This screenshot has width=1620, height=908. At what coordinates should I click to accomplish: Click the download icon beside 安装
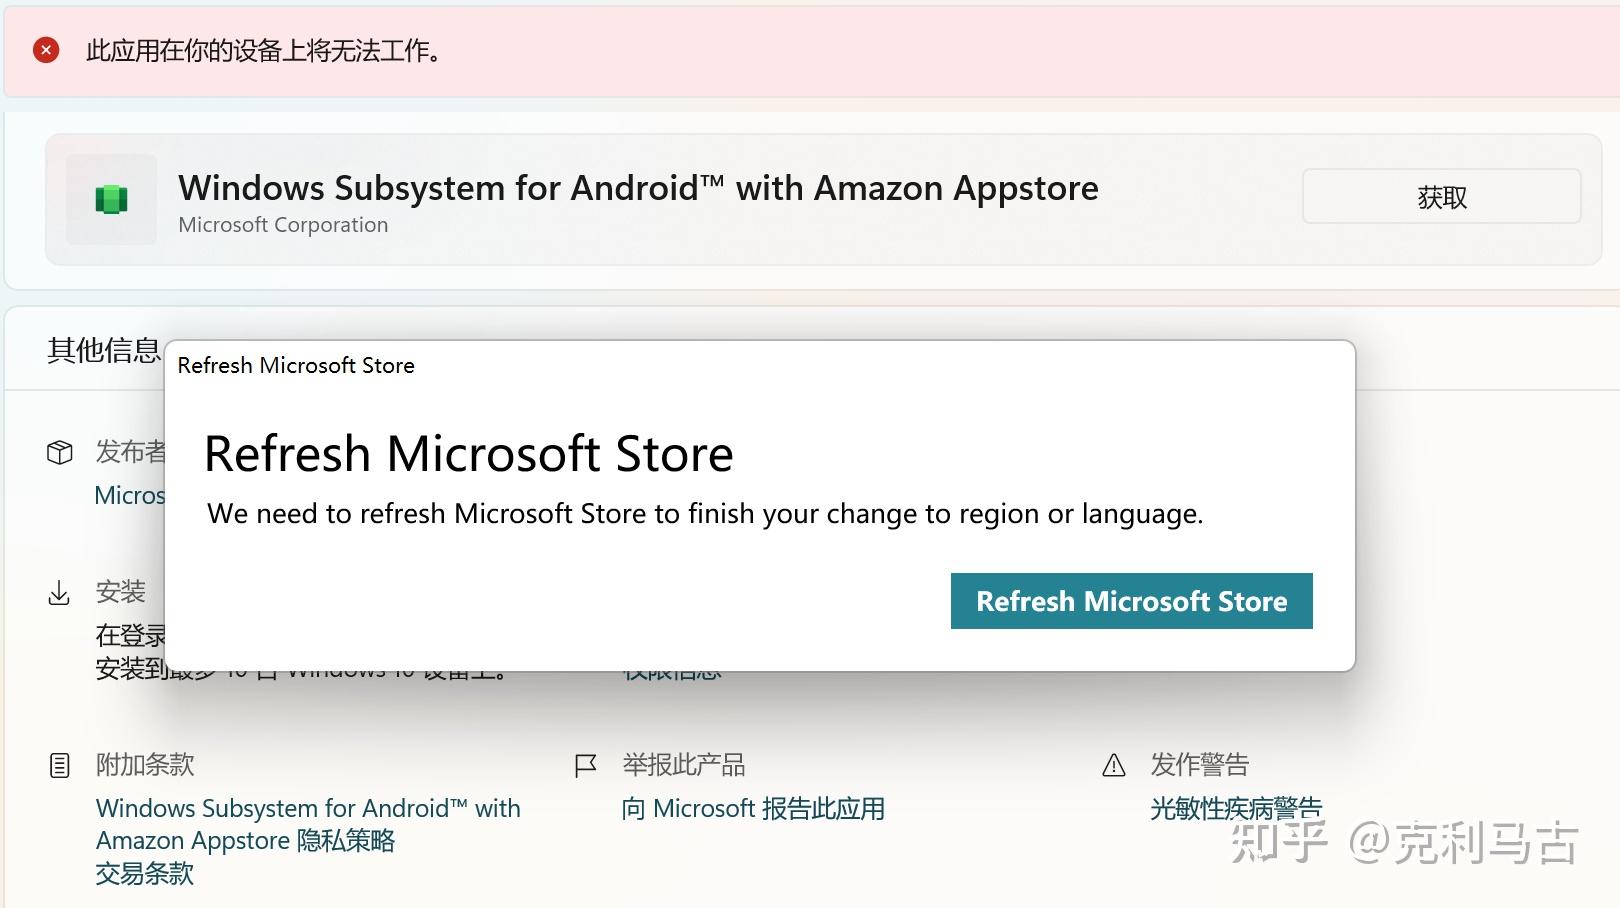coord(59,593)
